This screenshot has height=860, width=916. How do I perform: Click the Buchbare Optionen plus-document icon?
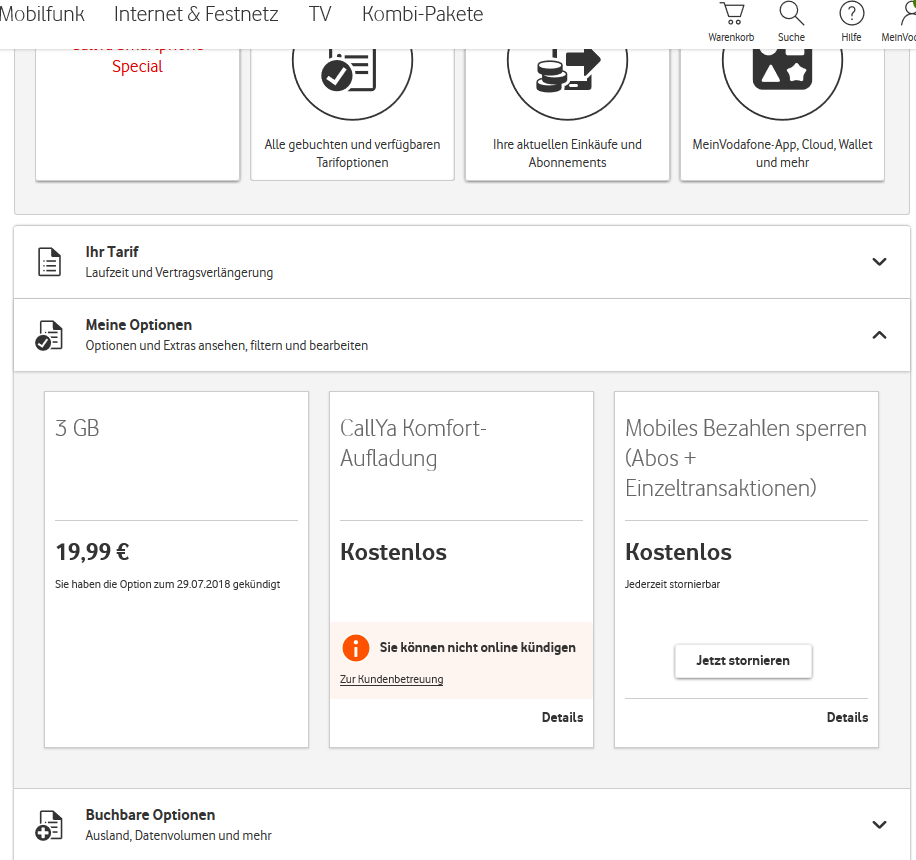pyautogui.click(x=49, y=825)
